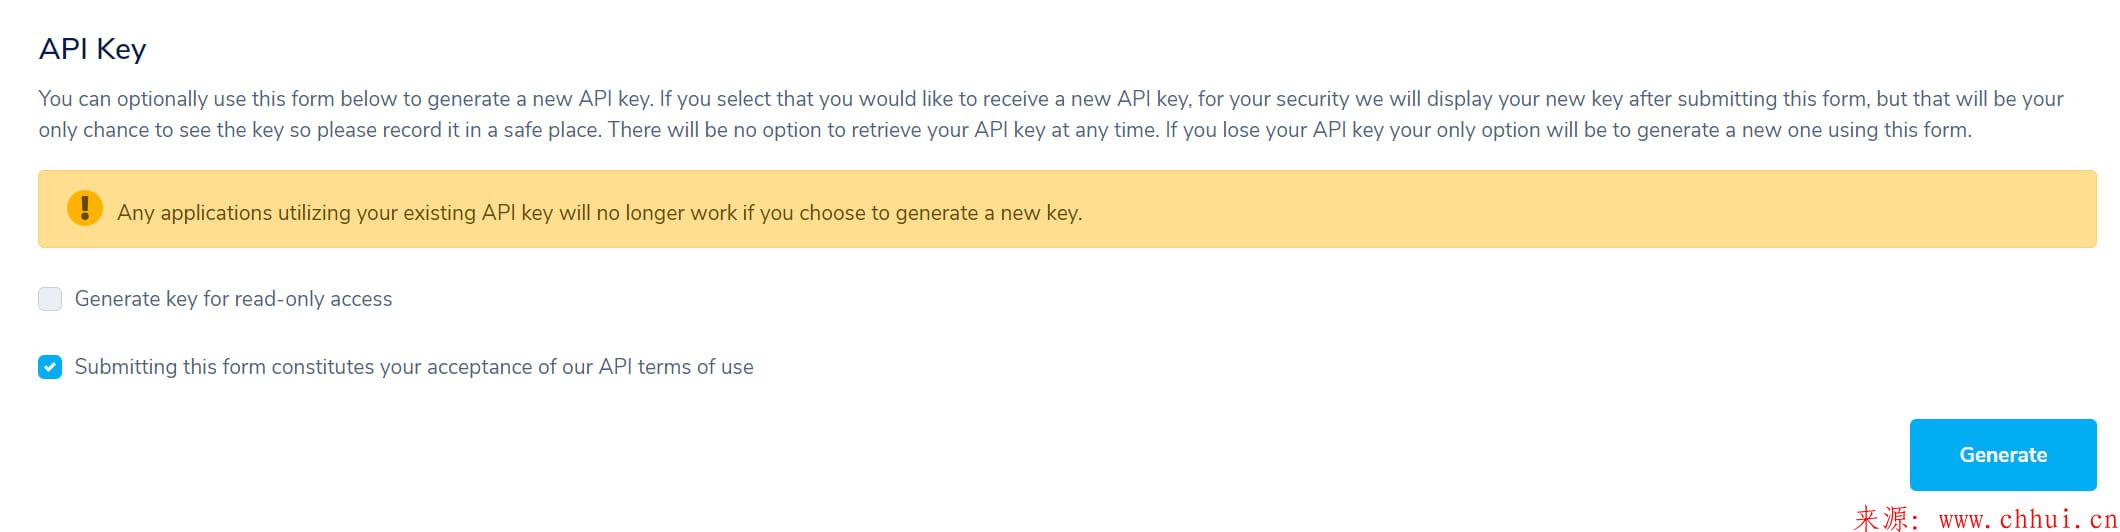
Task: Click the red "来源" watermark characters
Action: (1878, 519)
